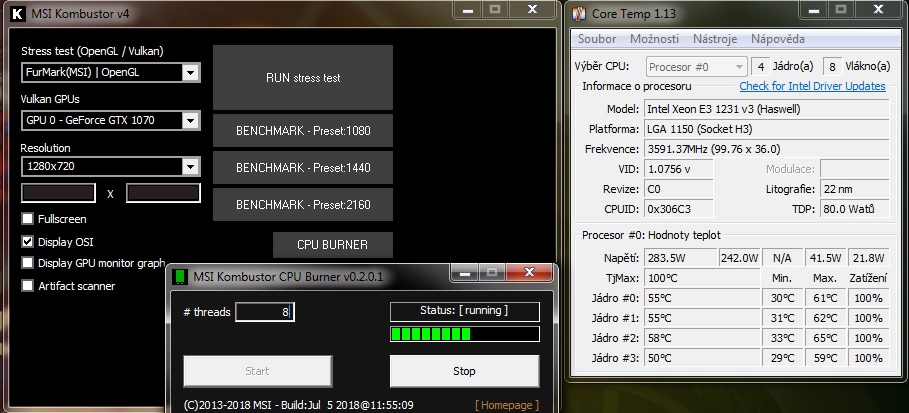909x413 pixels.
Task: Click the Frekvence 3591.37MHz value
Action: point(766,149)
